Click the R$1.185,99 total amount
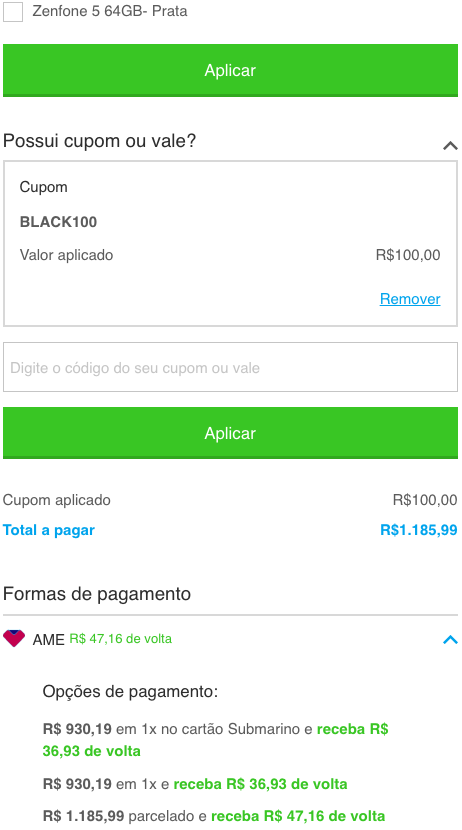The height and width of the screenshot is (830, 462). click(x=419, y=530)
